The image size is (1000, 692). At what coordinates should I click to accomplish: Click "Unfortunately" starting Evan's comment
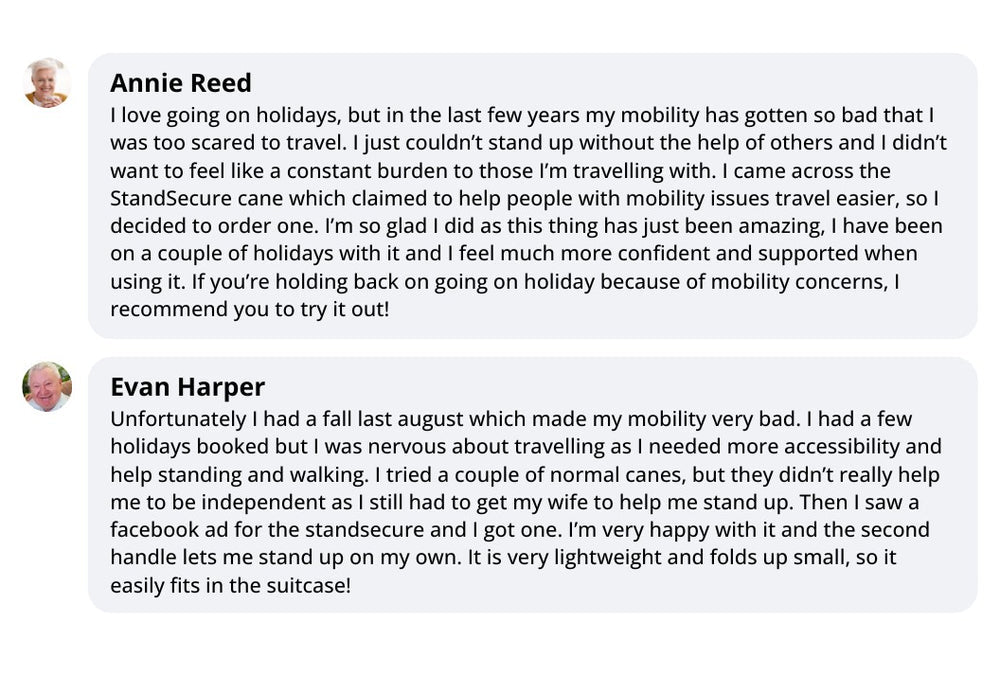tap(178, 419)
